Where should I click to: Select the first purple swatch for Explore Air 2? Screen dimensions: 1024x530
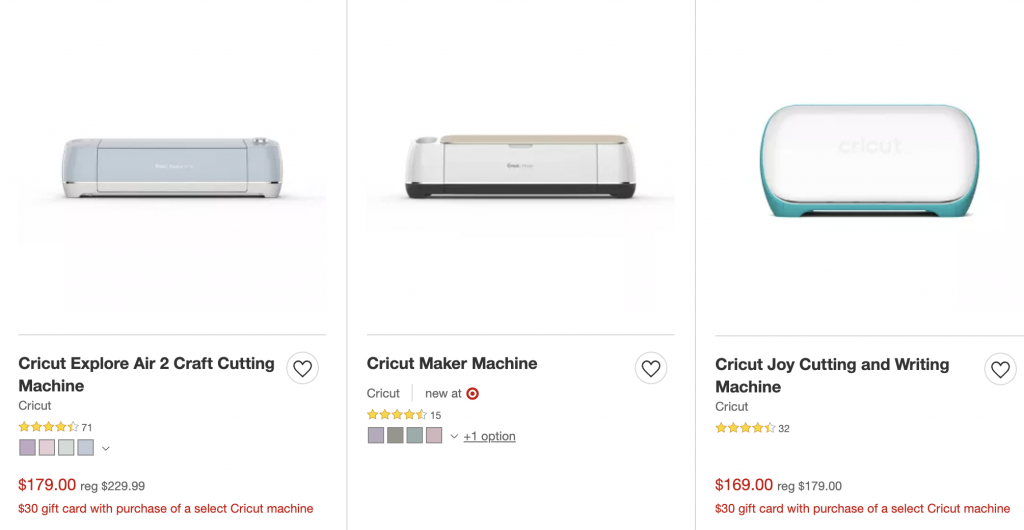click(x=27, y=447)
